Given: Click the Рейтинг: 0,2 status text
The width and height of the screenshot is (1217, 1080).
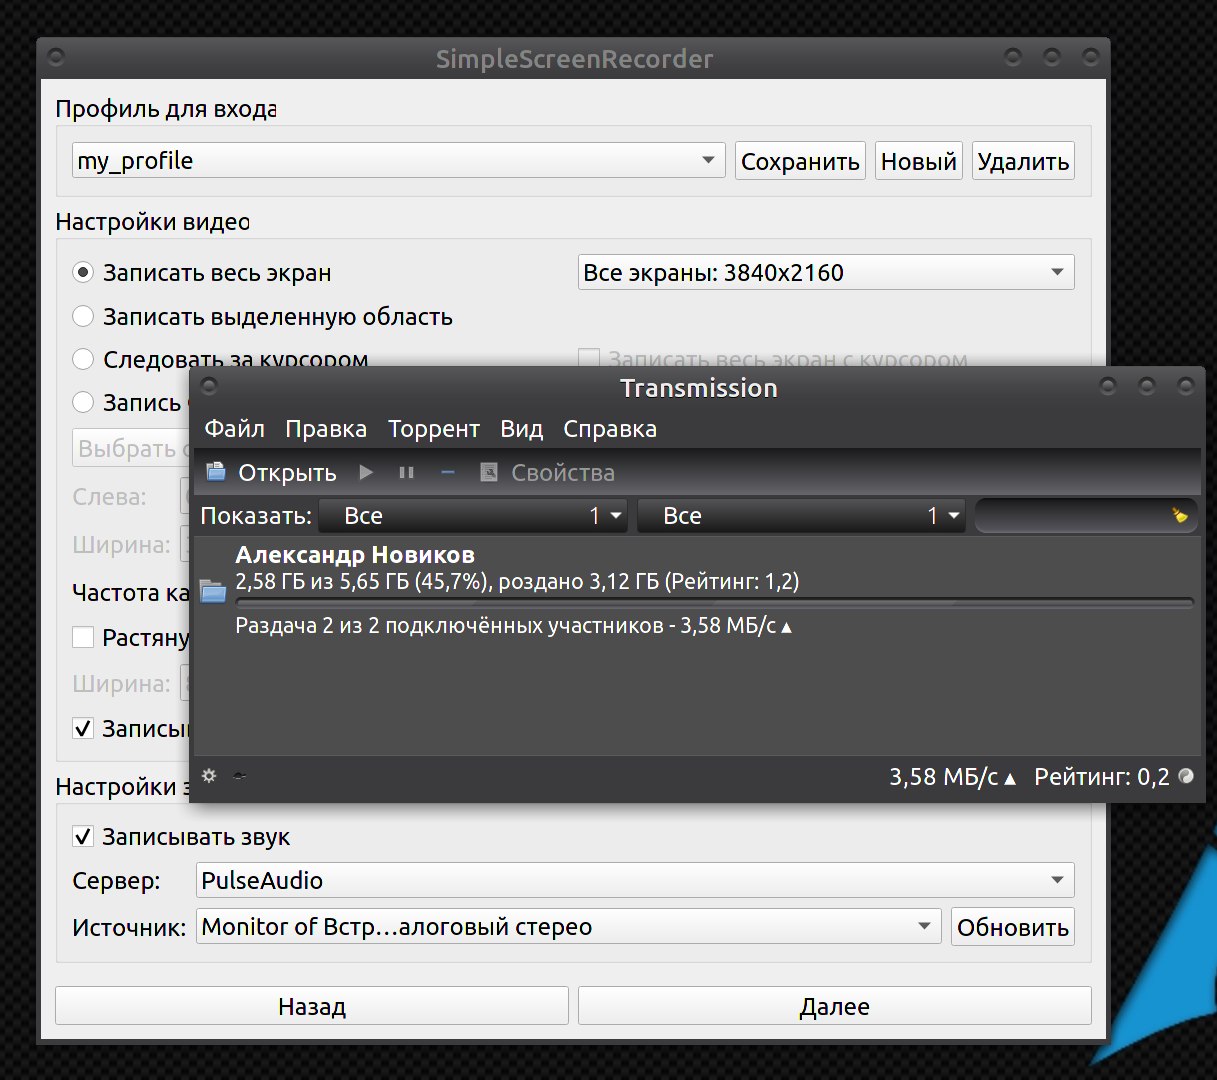Looking at the screenshot, I should click(x=1102, y=777).
